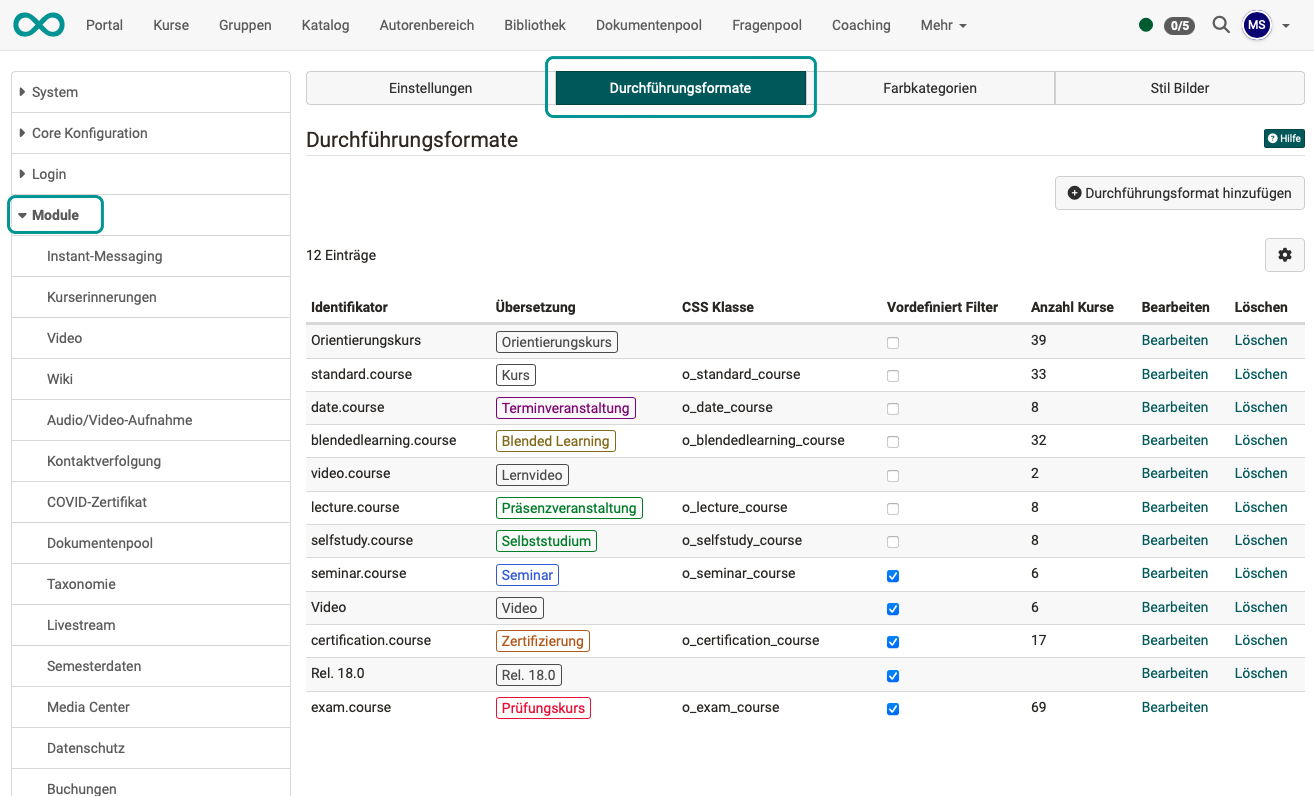Open the MS user avatar menu
Screen dimensions: 1314x796
1257,24
